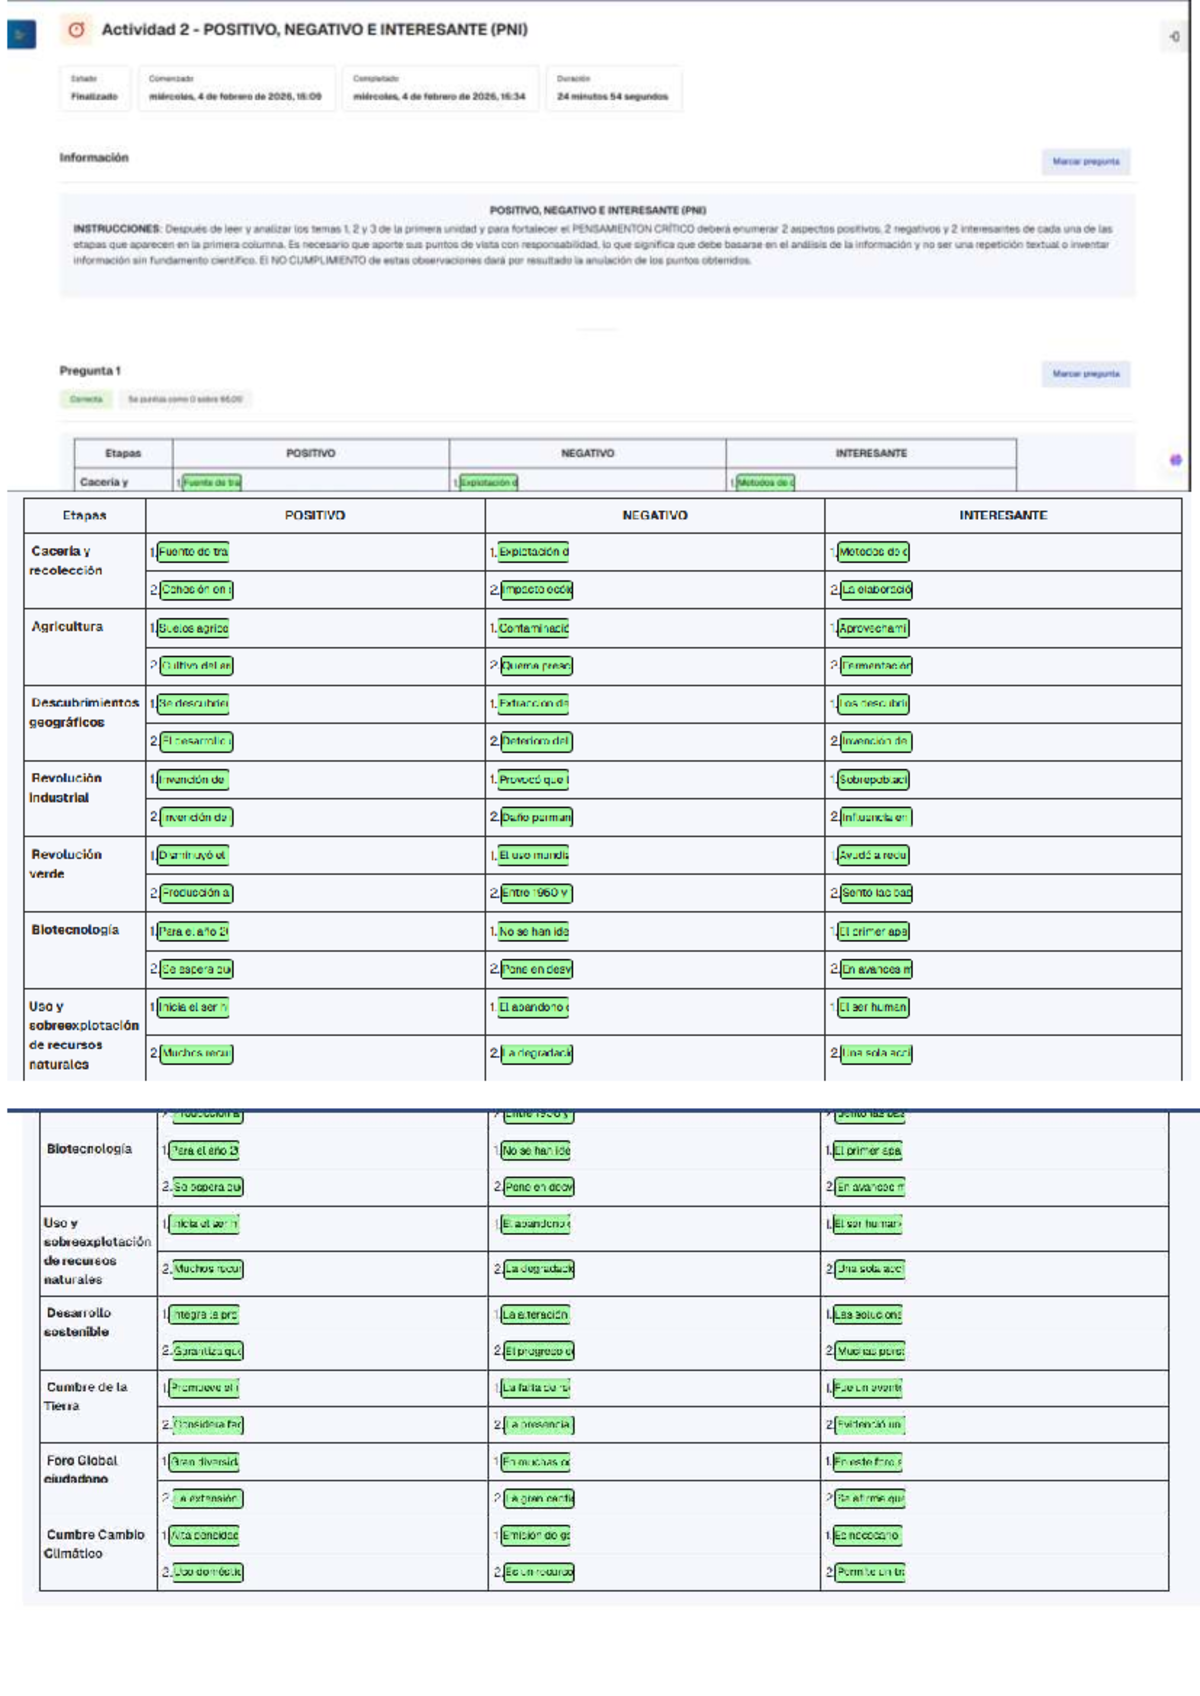Click first POSITIVO field 'Gran diversid' for Foro Global
Screen dimensions: 1200x1696
(x=204, y=1462)
